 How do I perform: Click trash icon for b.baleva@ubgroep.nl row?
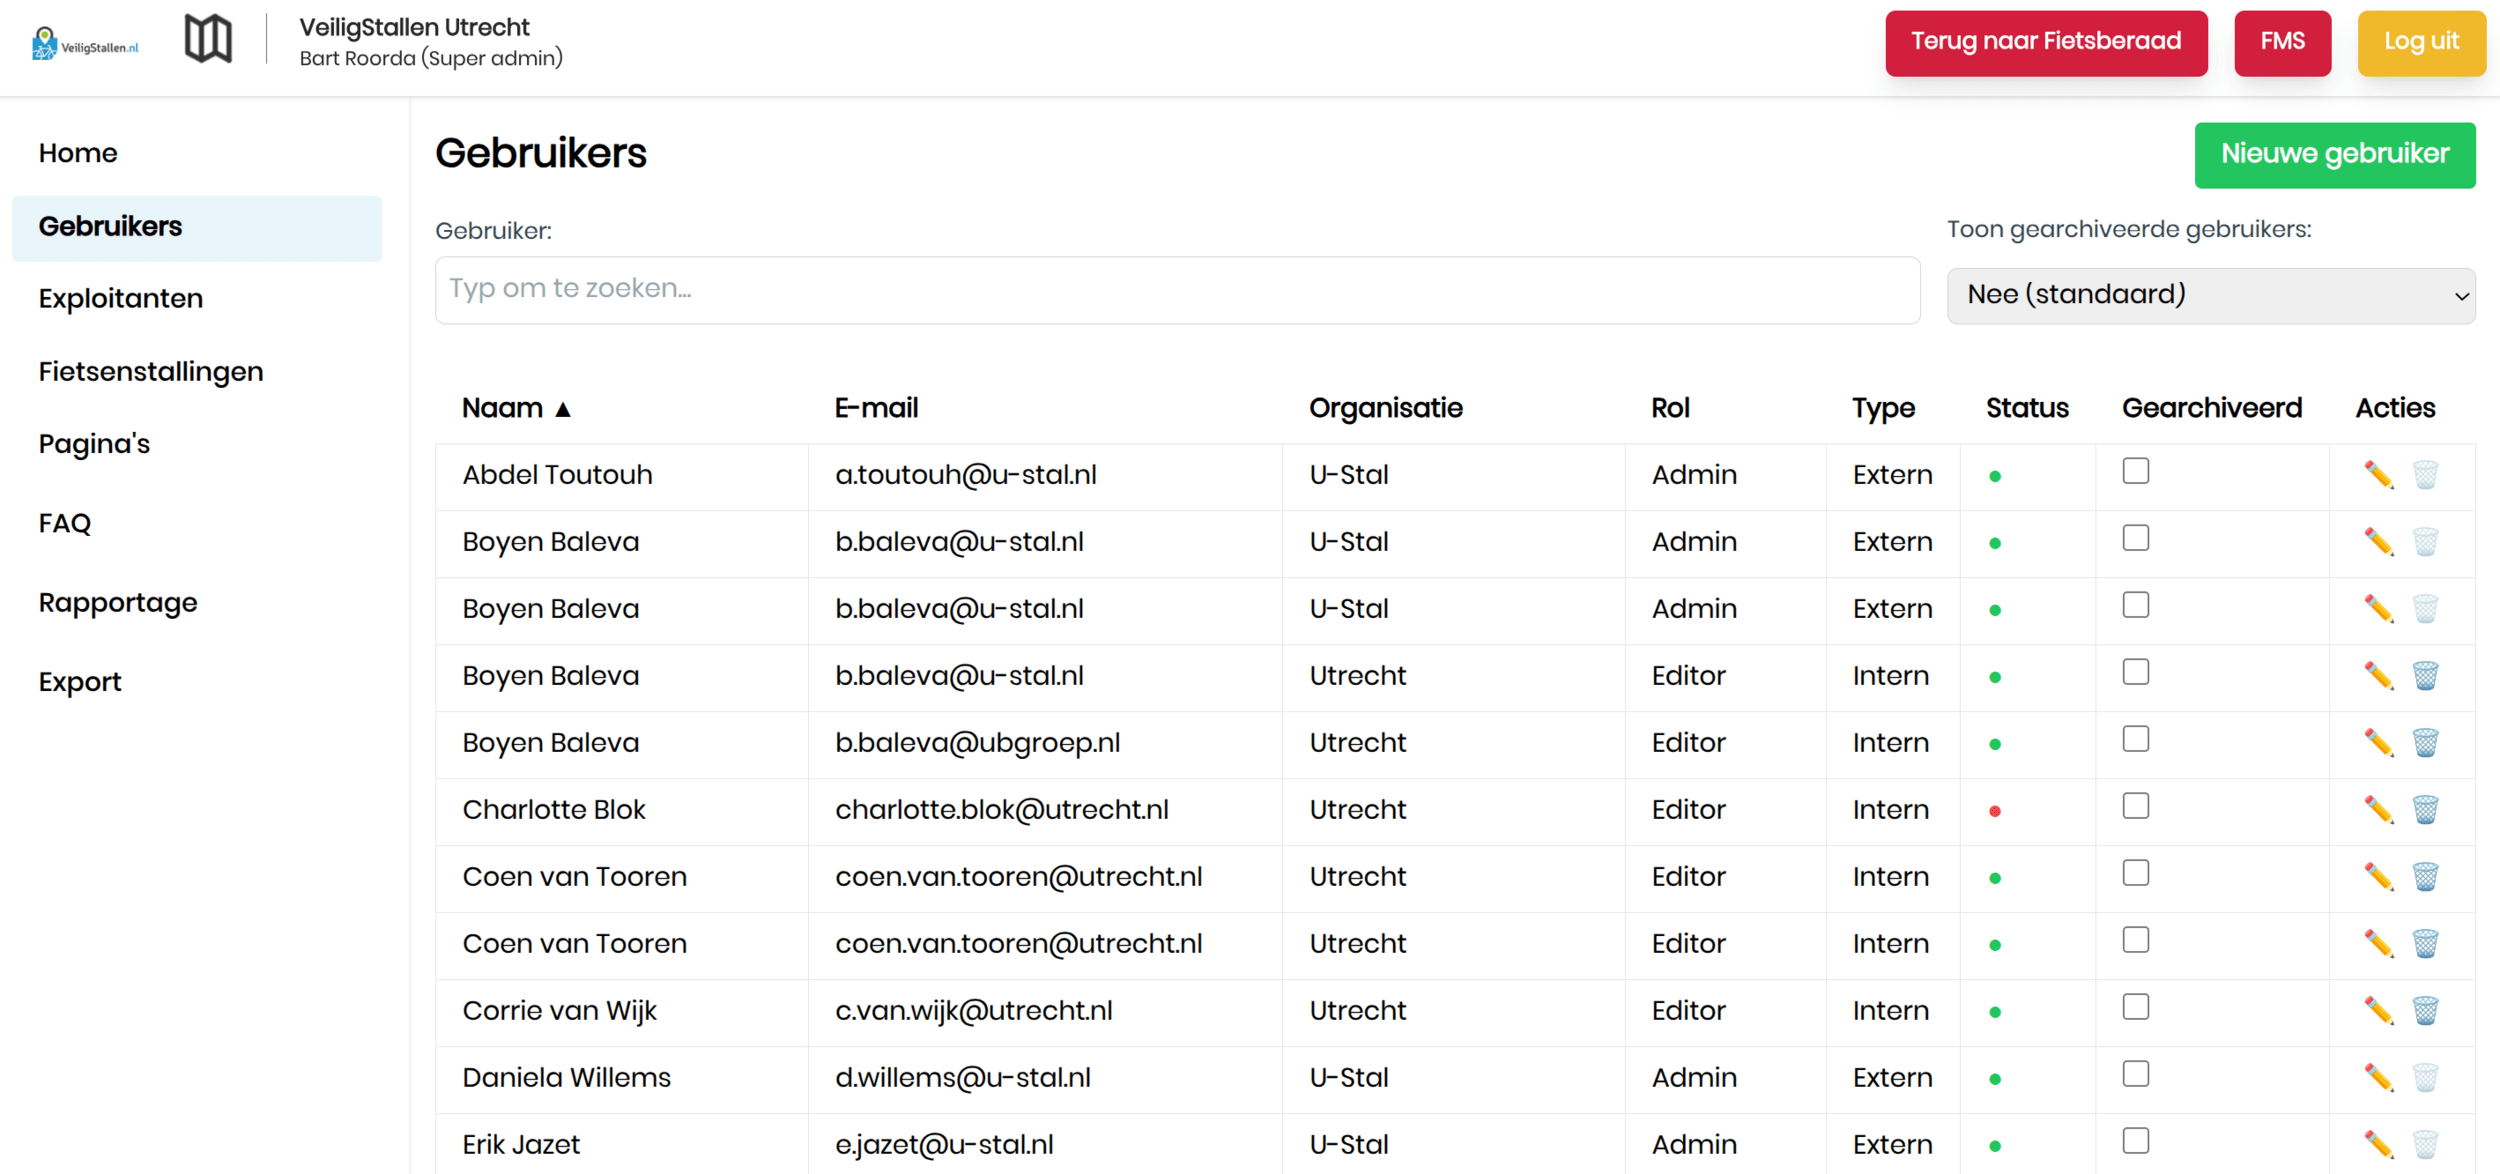(2425, 742)
